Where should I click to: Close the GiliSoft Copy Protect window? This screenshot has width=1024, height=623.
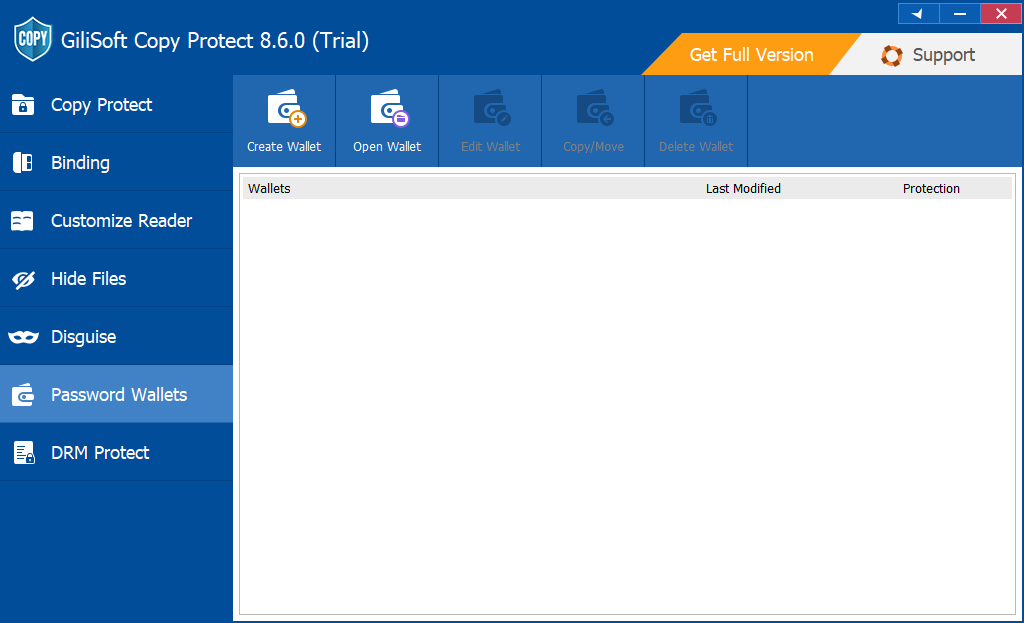pos(1000,14)
